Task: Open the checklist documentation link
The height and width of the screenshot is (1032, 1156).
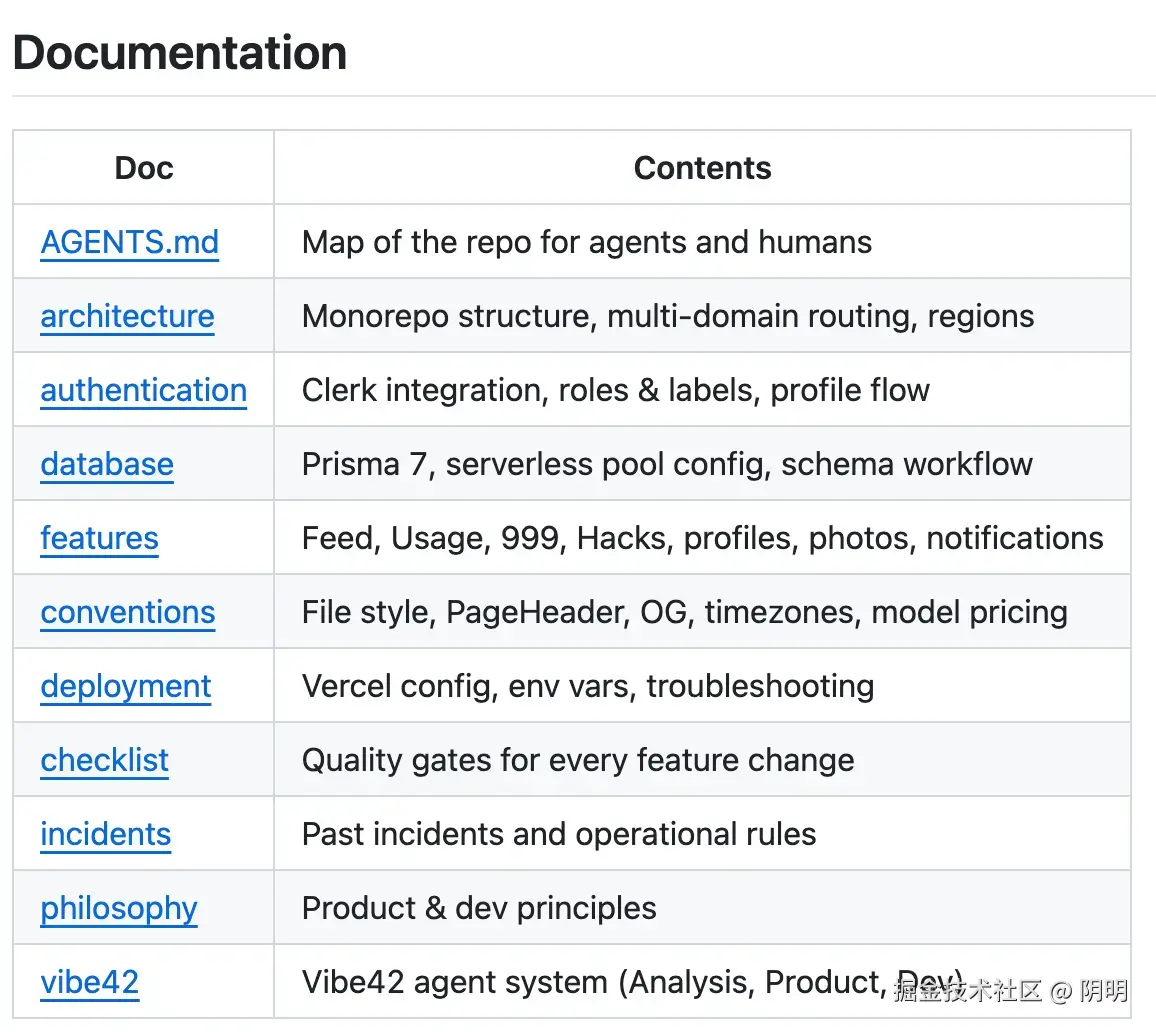Action: 104,760
